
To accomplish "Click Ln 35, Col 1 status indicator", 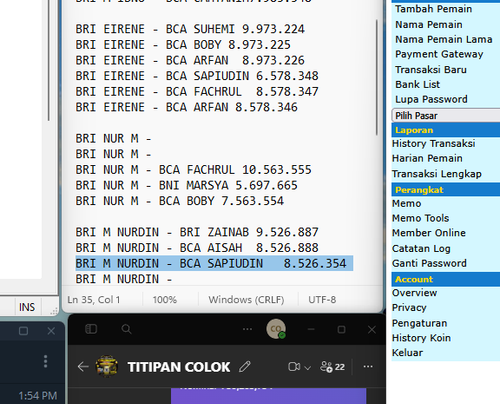I will click(x=94, y=300).
